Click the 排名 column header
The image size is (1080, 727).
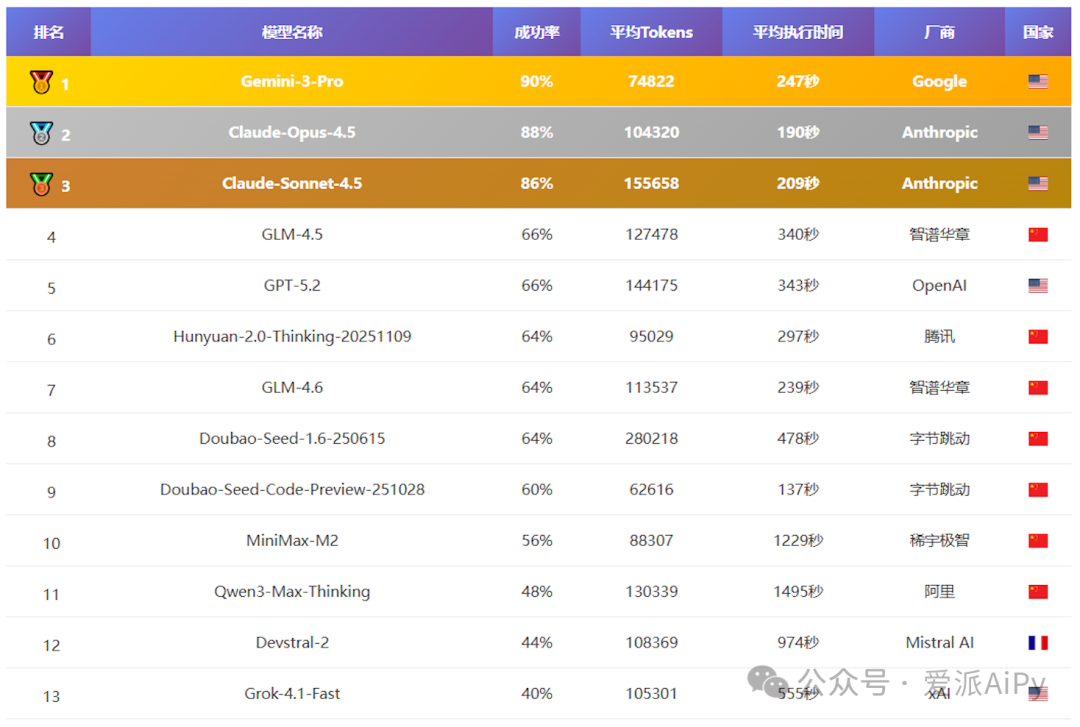pos(48,32)
